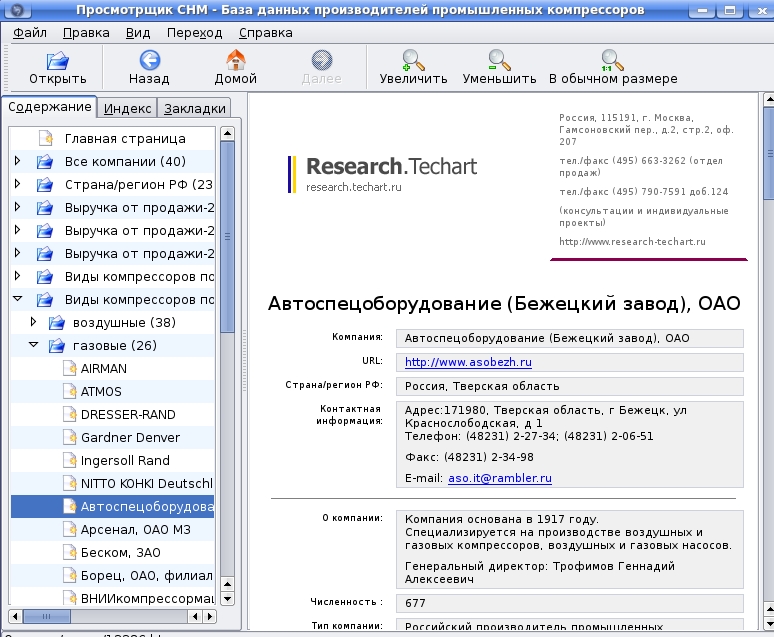The height and width of the screenshot is (637, 774).
Task: Click folder icon of Все компании (40)
Action: (44, 161)
